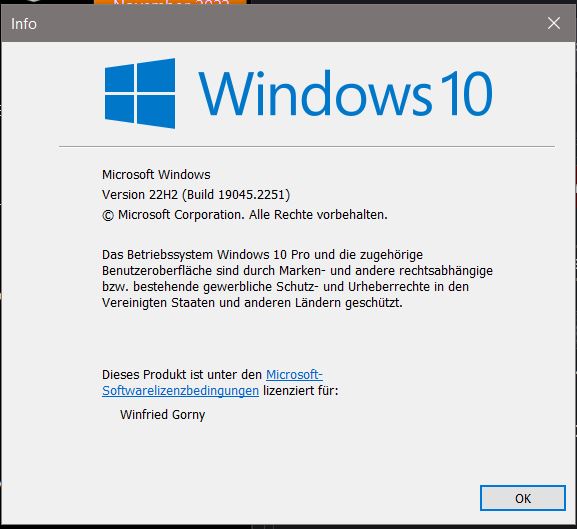
Task: Click the empty title bar area of Info window
Action: pos(287,24)
